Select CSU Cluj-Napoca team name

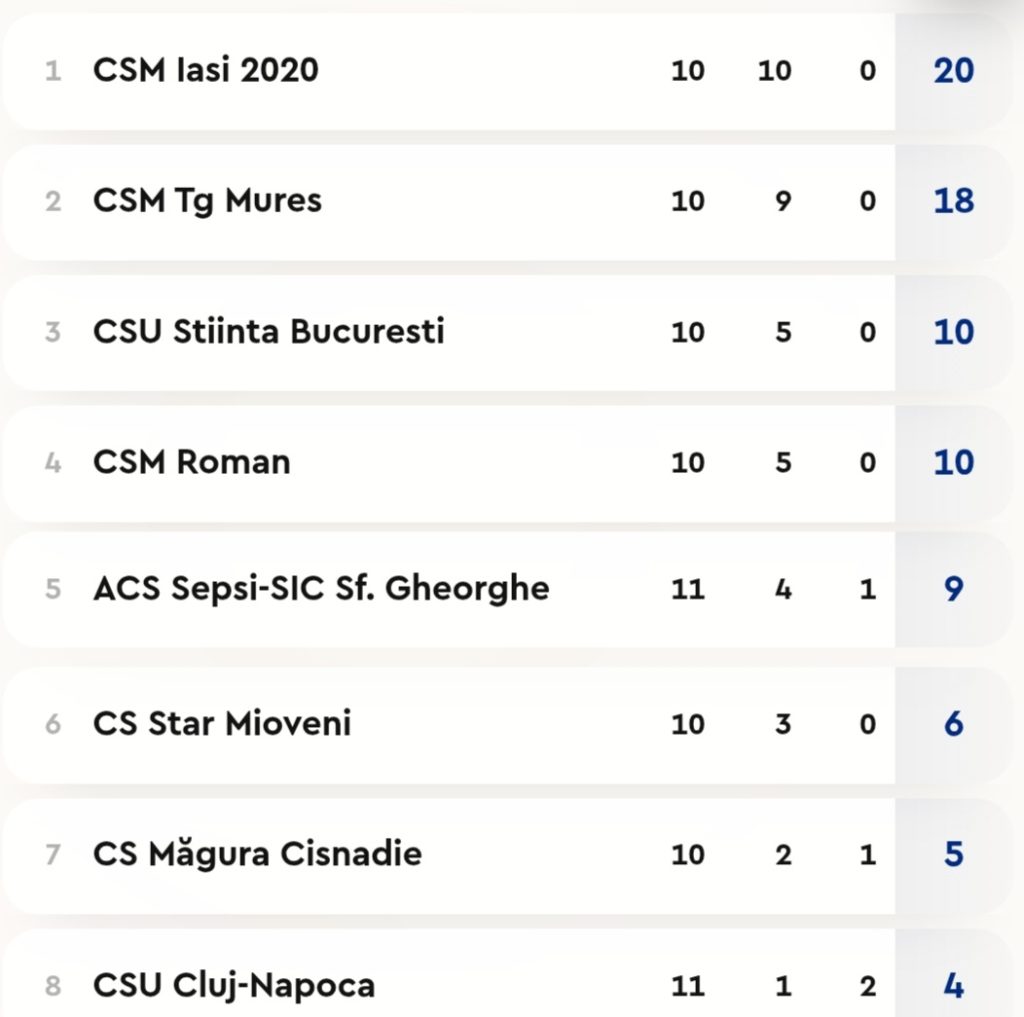click(234, 985)
